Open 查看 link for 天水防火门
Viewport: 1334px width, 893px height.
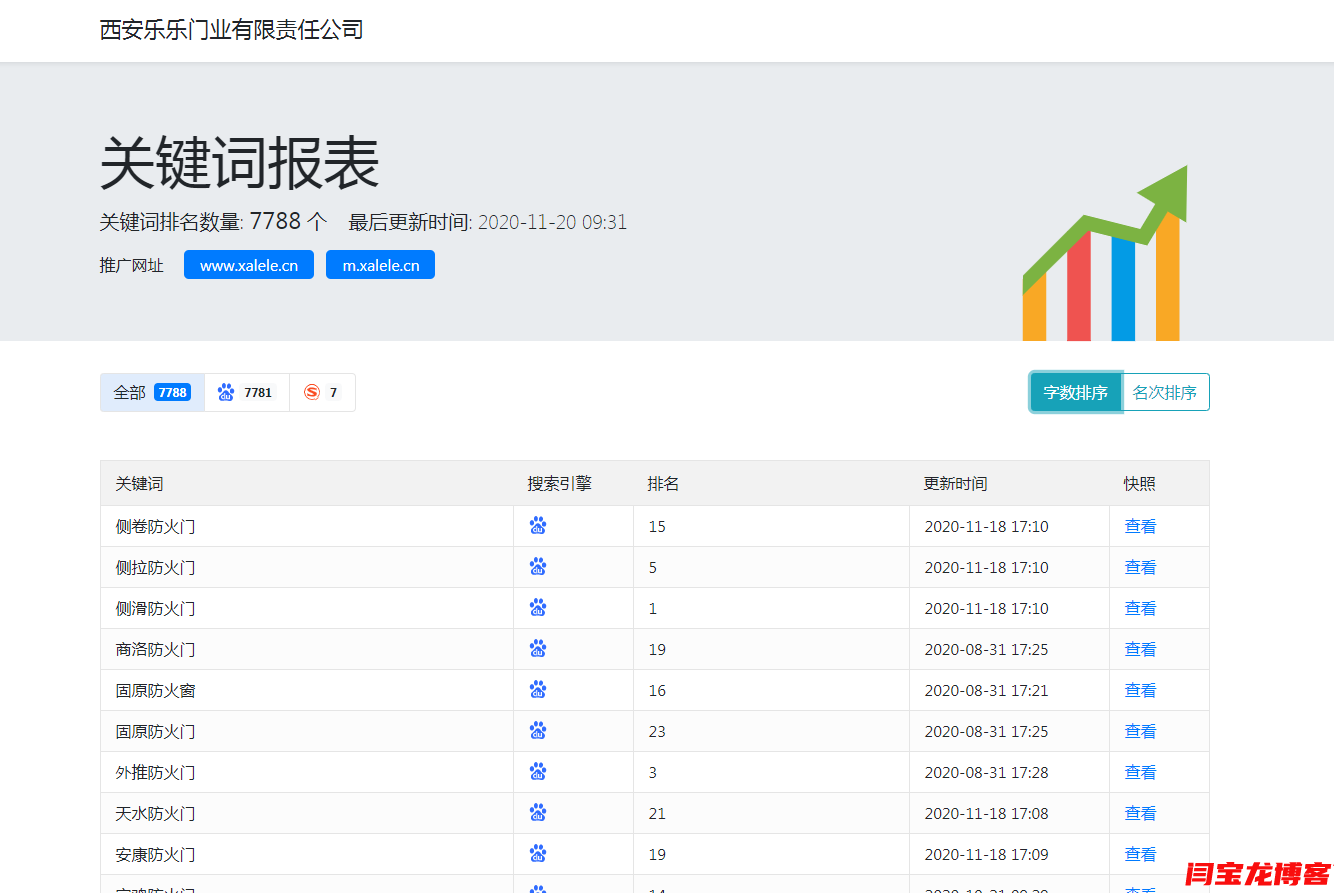pyautogui.click(x=1140, y=813)
